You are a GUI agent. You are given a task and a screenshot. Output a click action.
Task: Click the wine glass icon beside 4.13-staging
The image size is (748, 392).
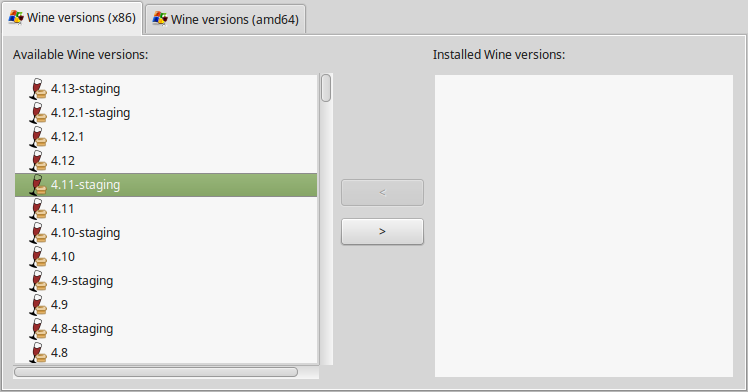(x=38, y=89)
